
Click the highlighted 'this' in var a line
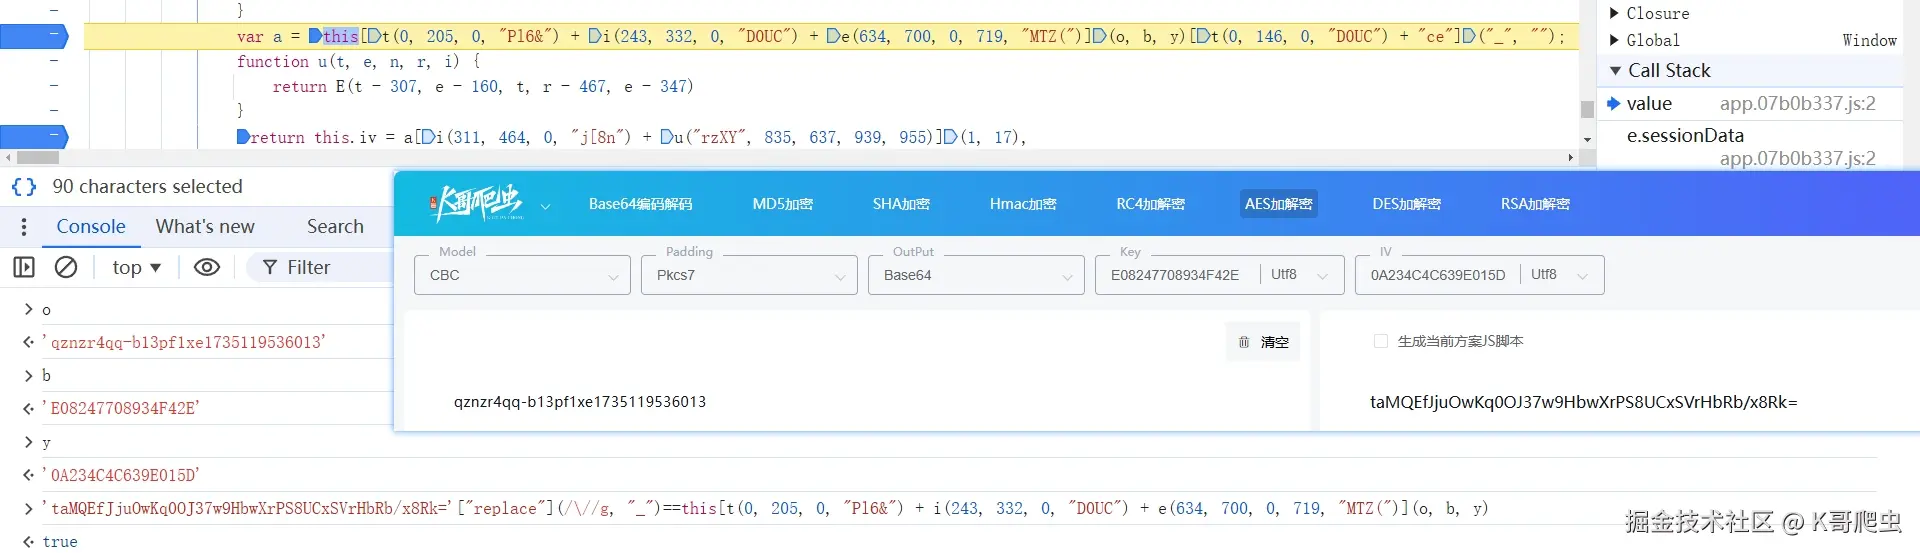[x=340, y=37]
